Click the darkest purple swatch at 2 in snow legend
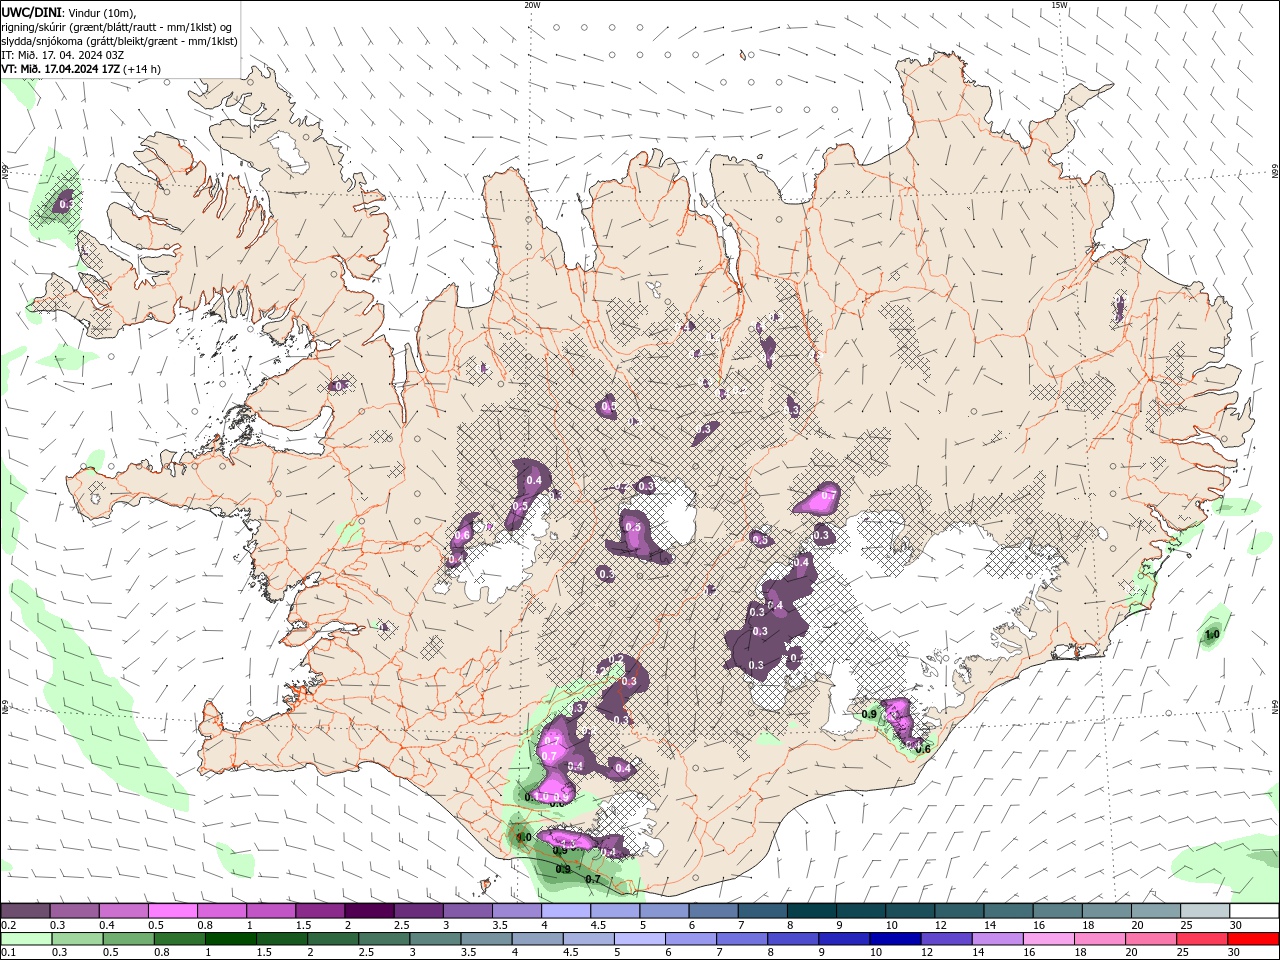 pos(369,910)
